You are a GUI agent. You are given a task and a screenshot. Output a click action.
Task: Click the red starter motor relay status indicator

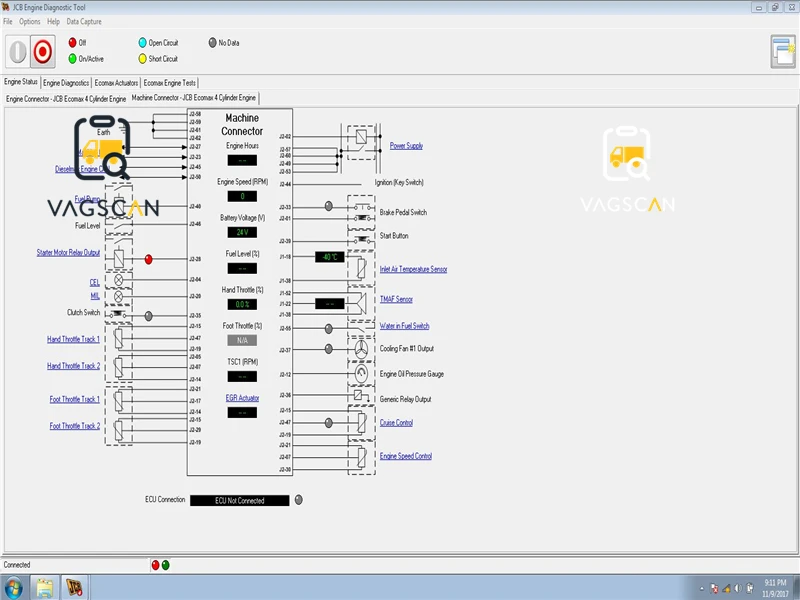[x=148, y=260]
